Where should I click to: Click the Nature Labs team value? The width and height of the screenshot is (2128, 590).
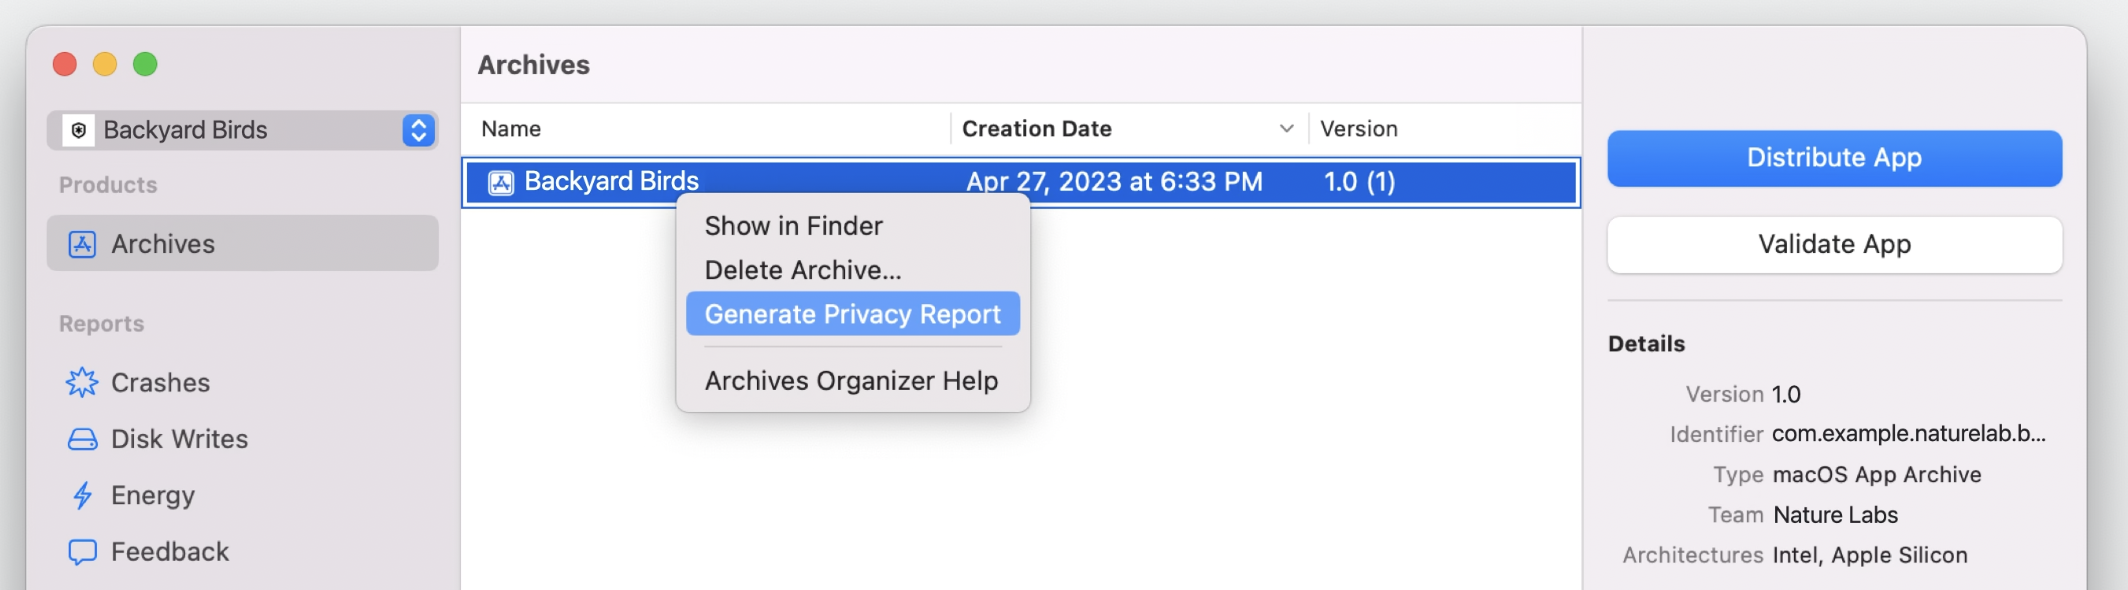[x=1835, y=515]
